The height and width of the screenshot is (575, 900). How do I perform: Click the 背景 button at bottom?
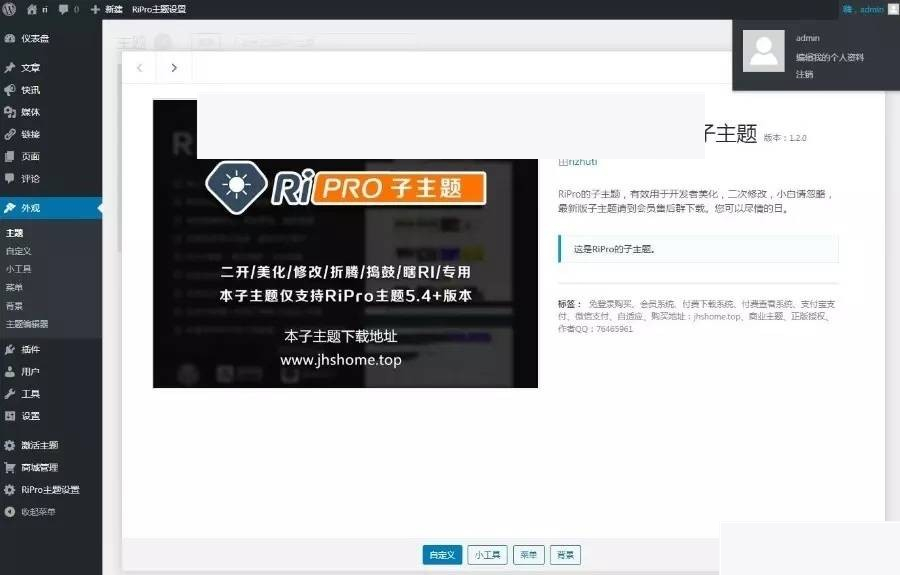[x=565, y=555]
